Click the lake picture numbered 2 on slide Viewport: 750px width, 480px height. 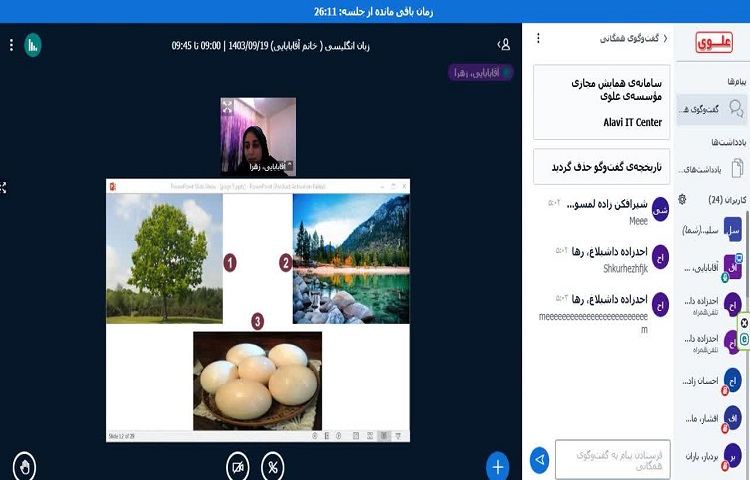click(x=351, y=259)
